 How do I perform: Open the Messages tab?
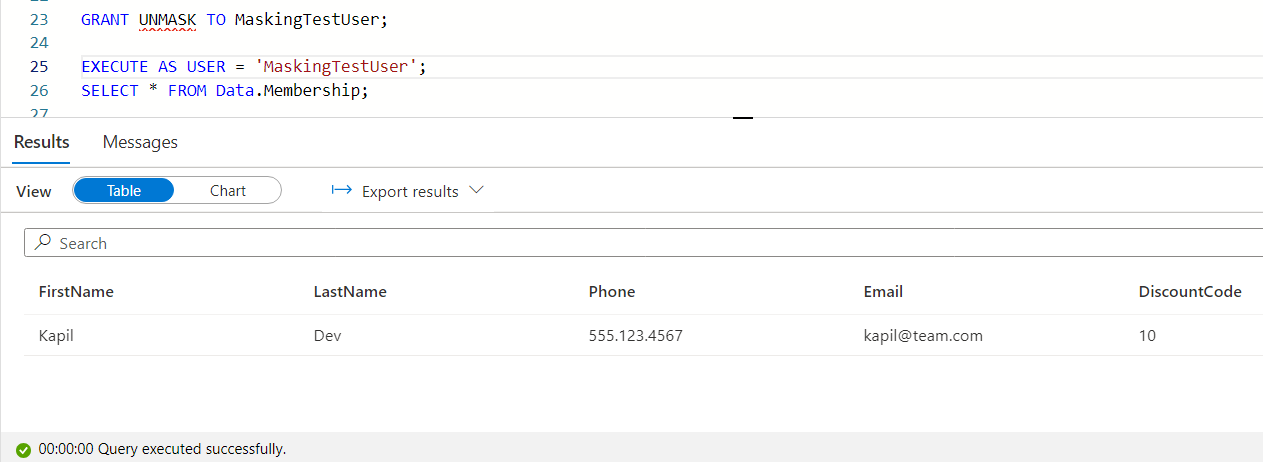point(140,142)
